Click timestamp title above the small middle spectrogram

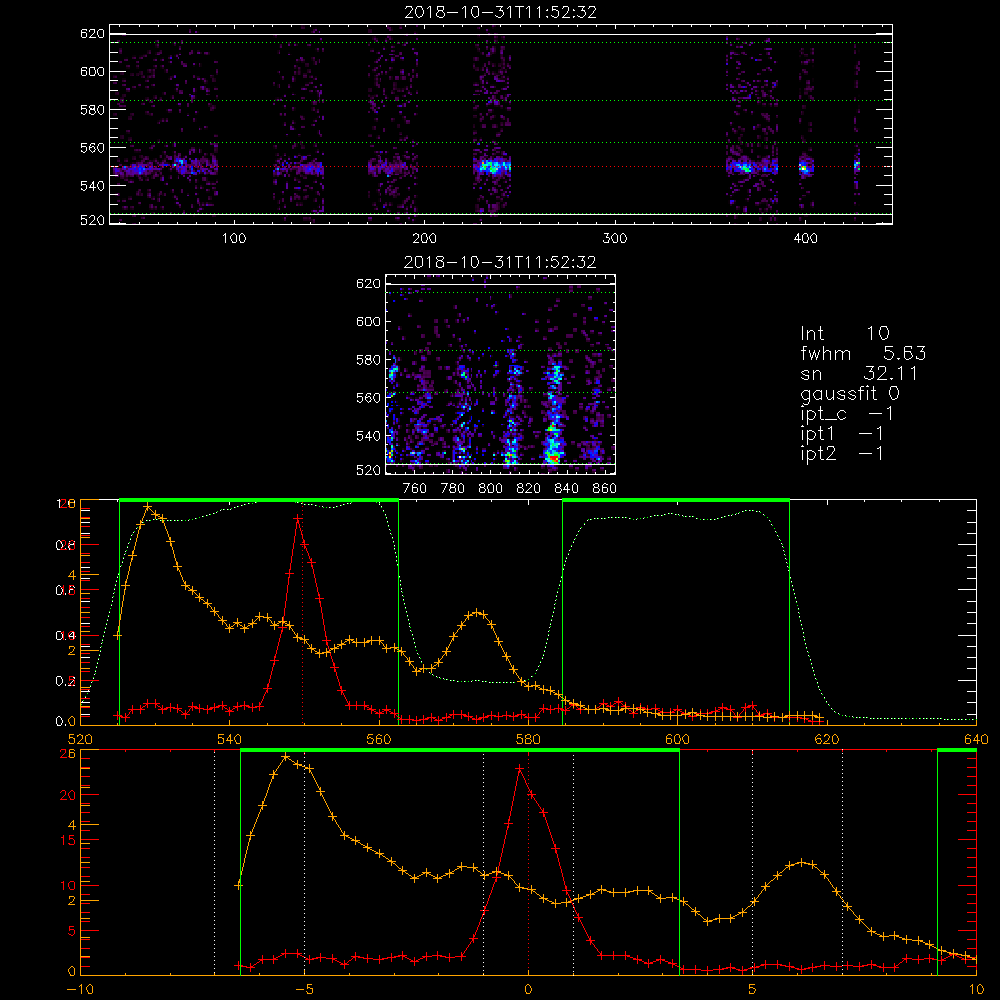(x=500, y=262)
